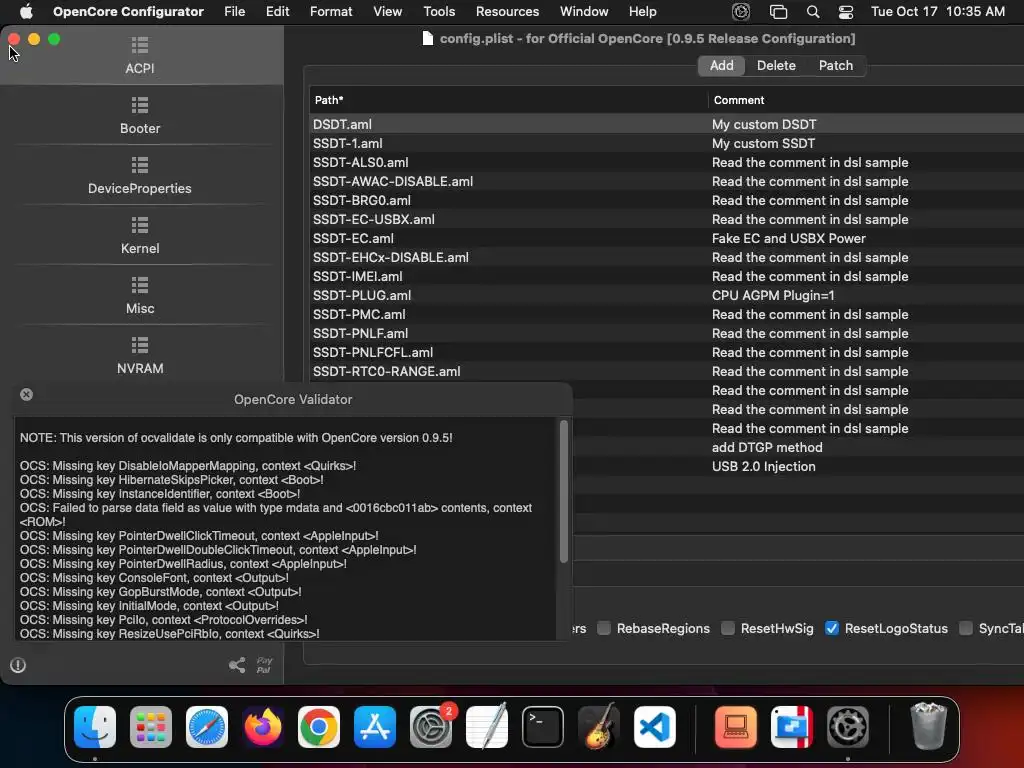Open the OpenCore Configurator app menu
1024x768 pixels.
pyautogui.click(x=128, y=12)
